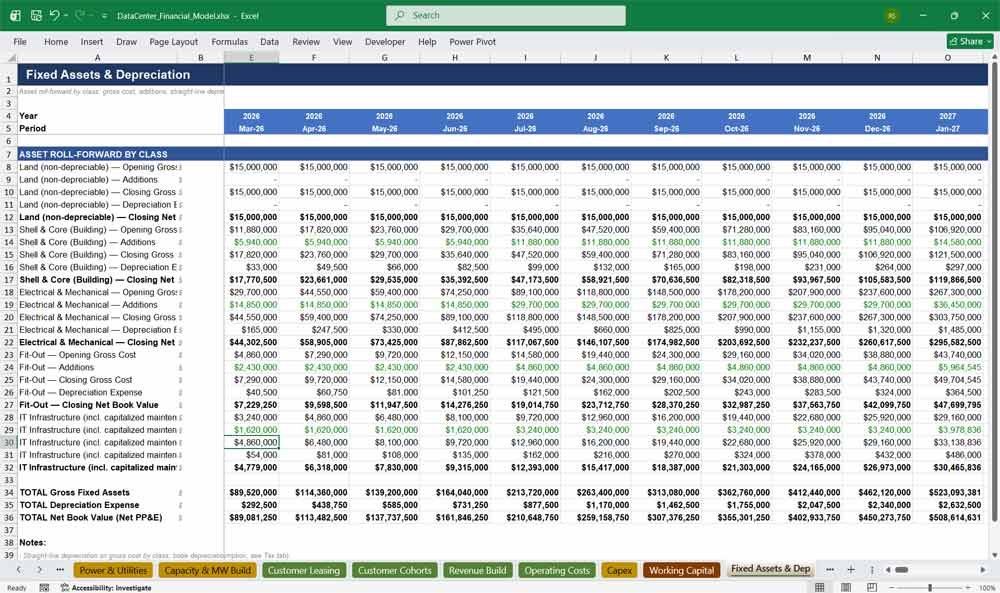
Task: Select column E header
Action: 251,57
